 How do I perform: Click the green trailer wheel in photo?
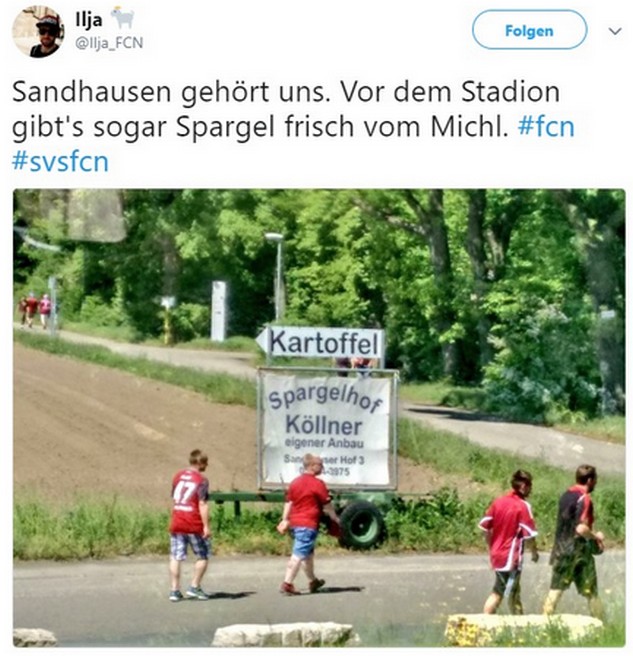click(362, 524)
